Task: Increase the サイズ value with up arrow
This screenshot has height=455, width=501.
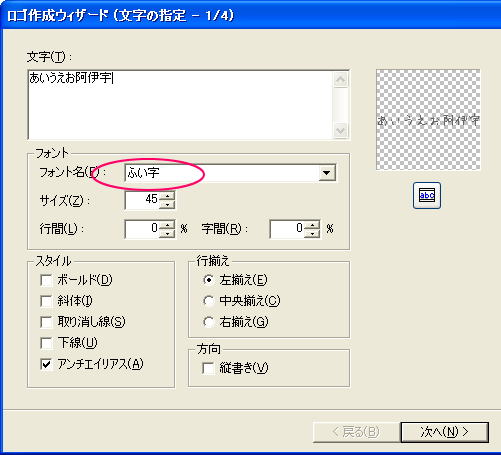Action: pos(167,196)
